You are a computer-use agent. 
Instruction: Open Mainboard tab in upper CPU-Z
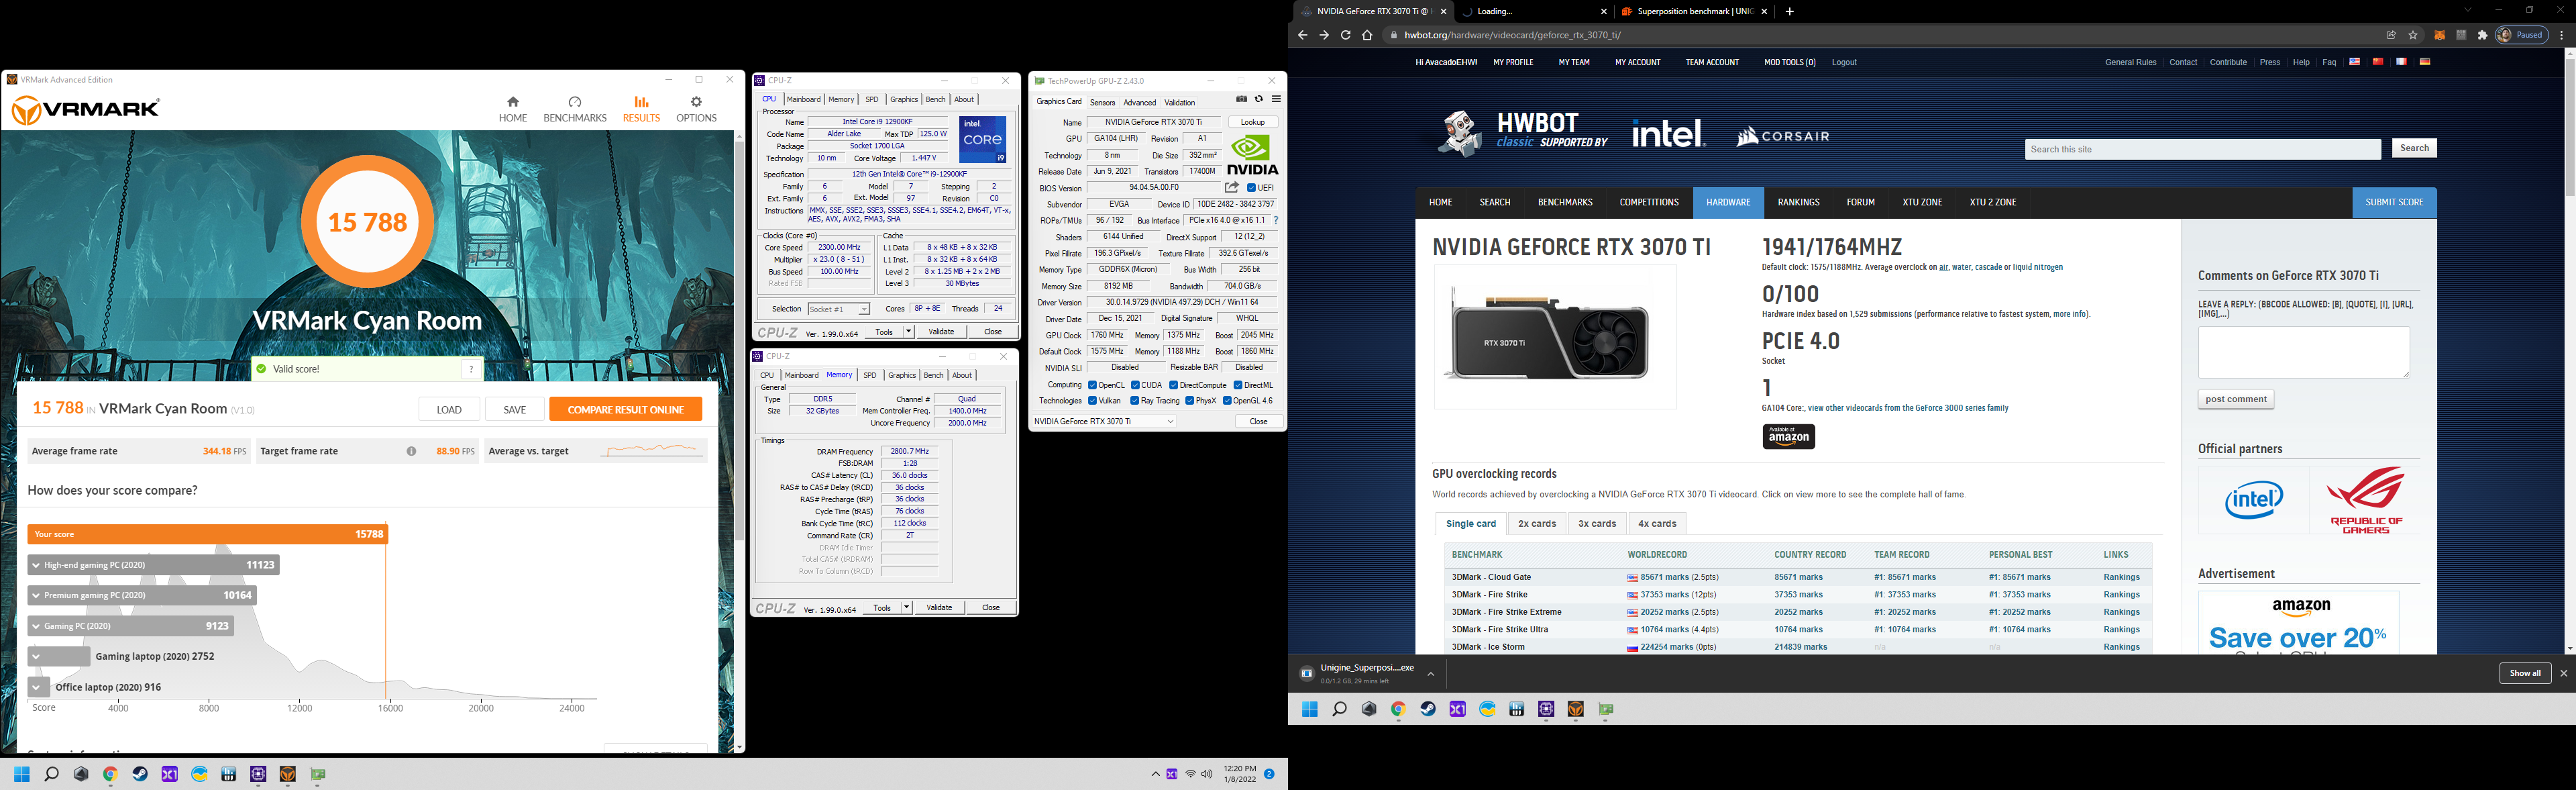click(803, 99)
